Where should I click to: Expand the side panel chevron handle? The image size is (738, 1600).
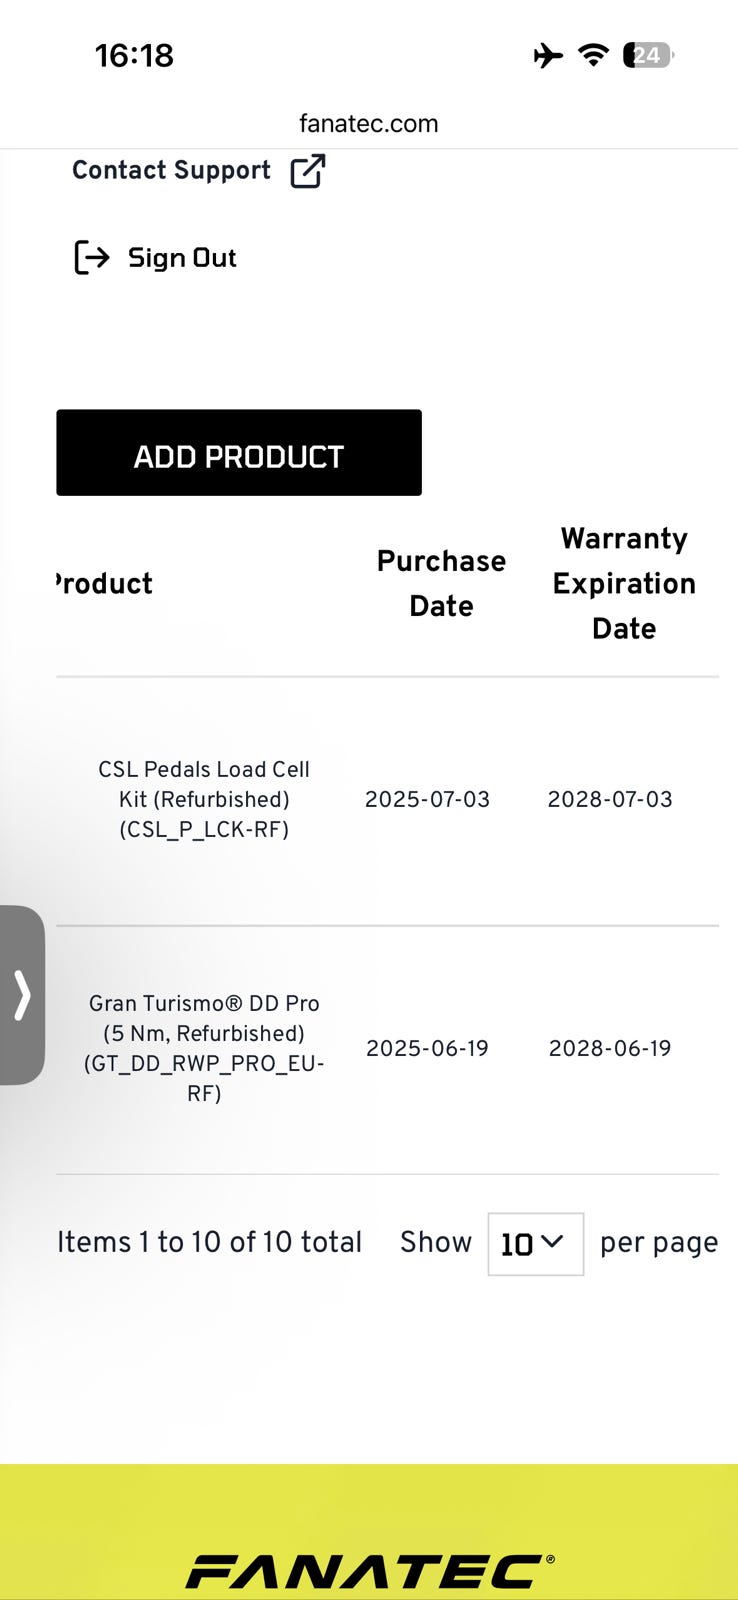tap(22, 995)
